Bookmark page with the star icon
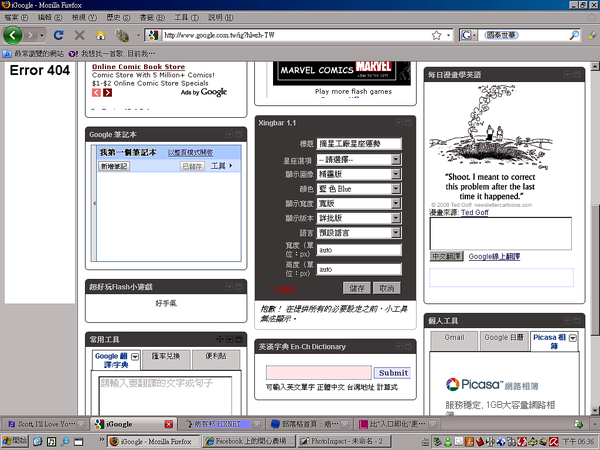Image resolution: width=600 pixels, height=450 pixels. tap(436, 35)
